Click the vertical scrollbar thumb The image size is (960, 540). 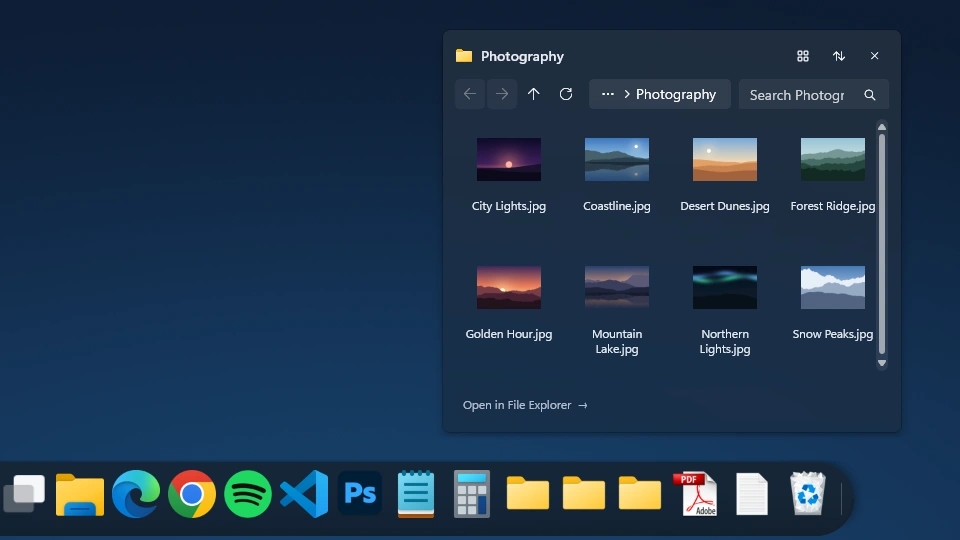882,244
